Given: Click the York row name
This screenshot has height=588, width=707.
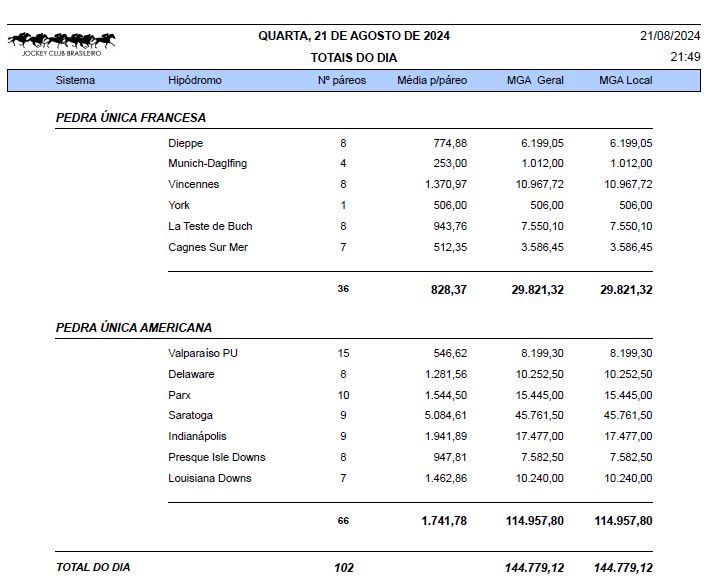Looking at the screenshot, I should coord(179,205).
